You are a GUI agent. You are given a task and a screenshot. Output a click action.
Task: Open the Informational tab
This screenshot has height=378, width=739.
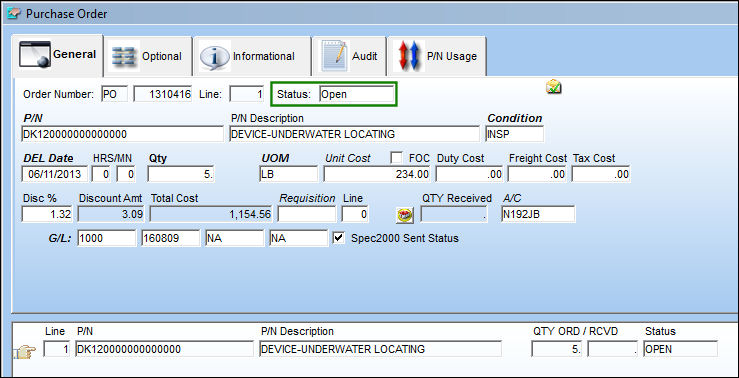tap(252, 56)
